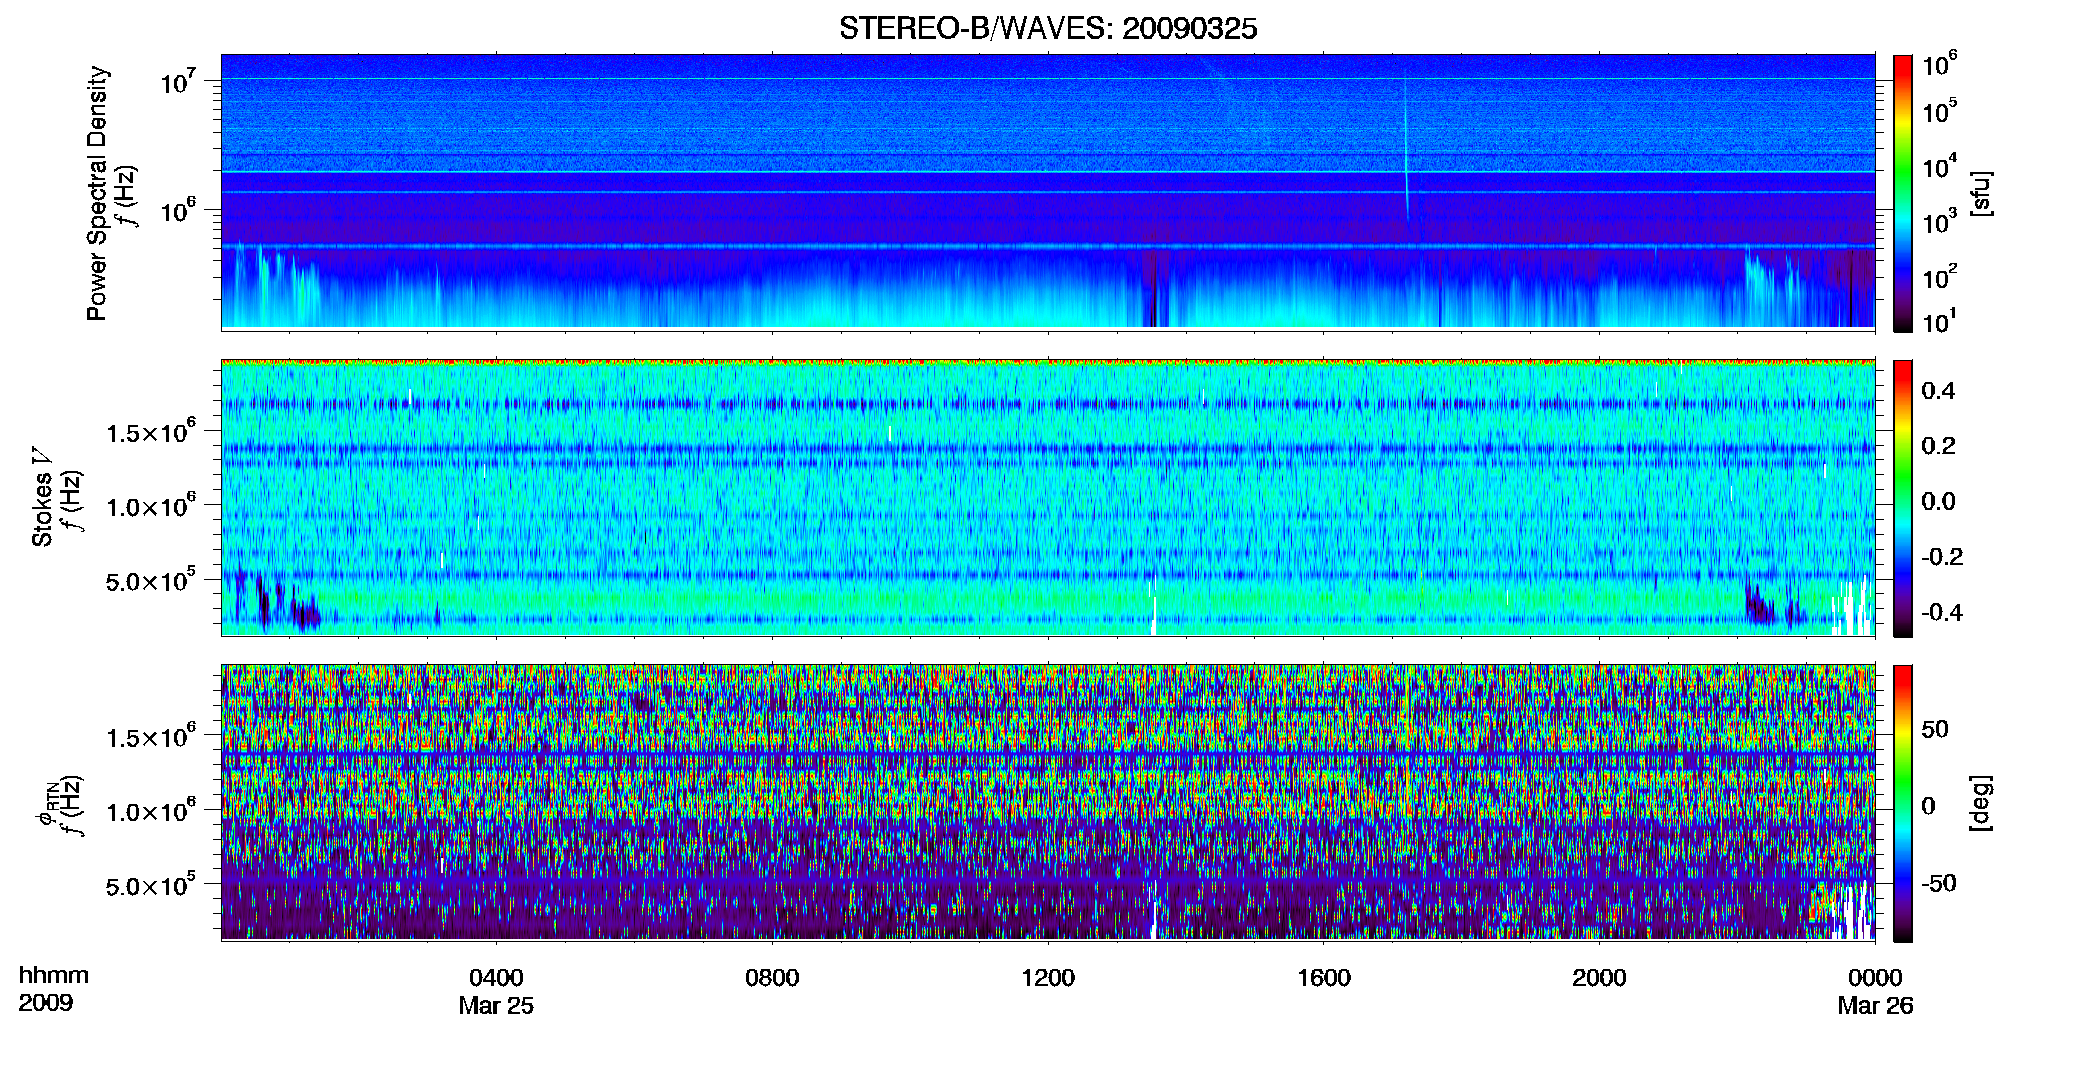Click the "2009" year label

[x=46, y=1003]
